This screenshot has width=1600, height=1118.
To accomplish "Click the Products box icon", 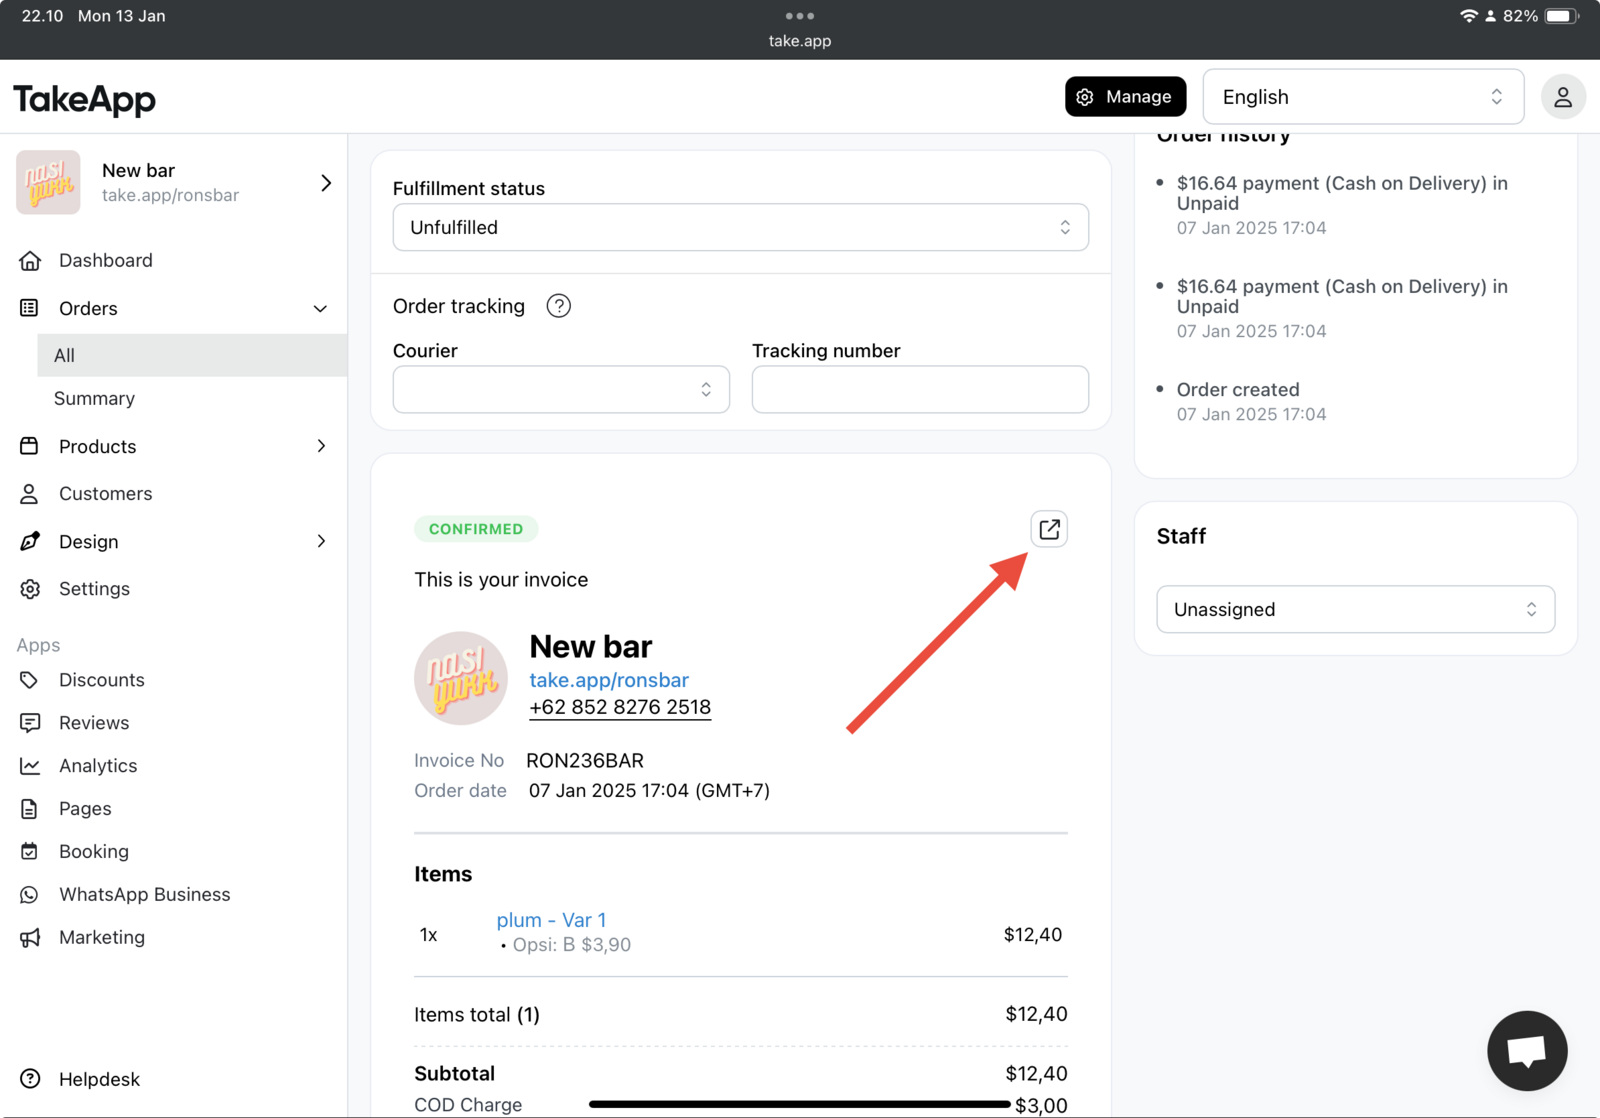I will coord(30,446).
